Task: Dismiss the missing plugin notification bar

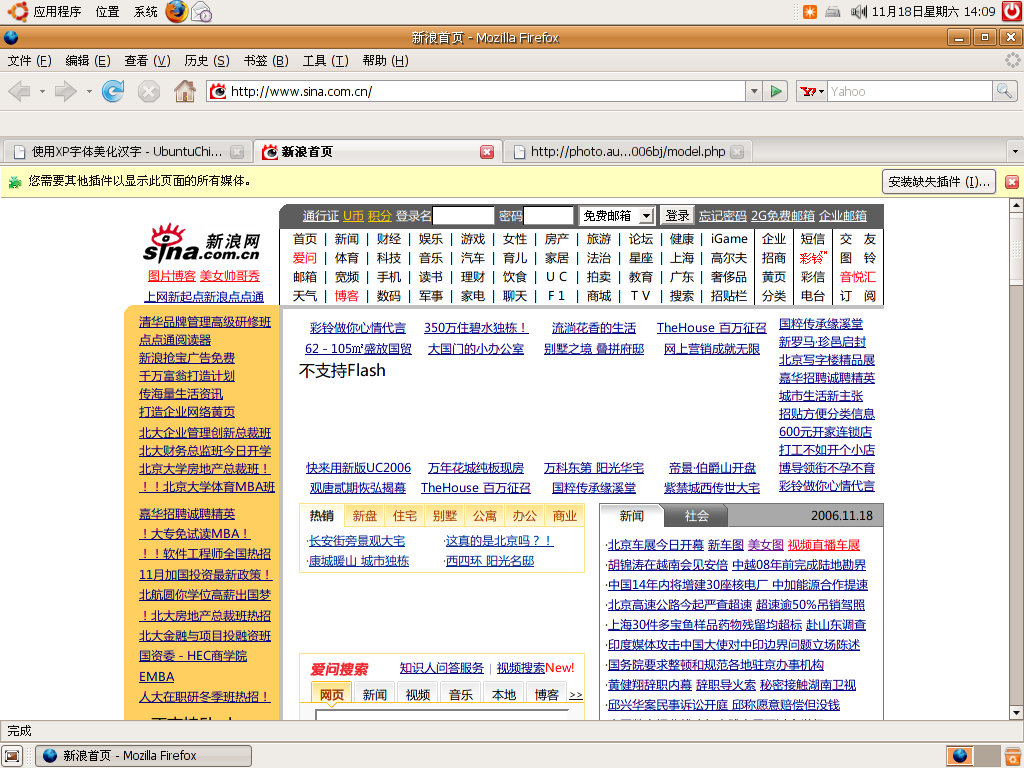Action: tap(1012, 182)
